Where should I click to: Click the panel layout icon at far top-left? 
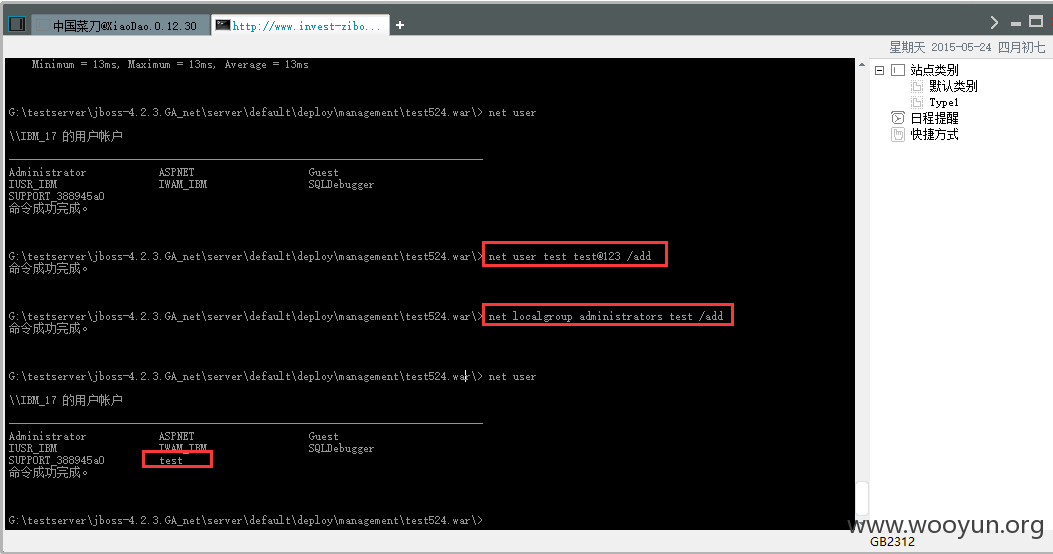coord(16,24)
